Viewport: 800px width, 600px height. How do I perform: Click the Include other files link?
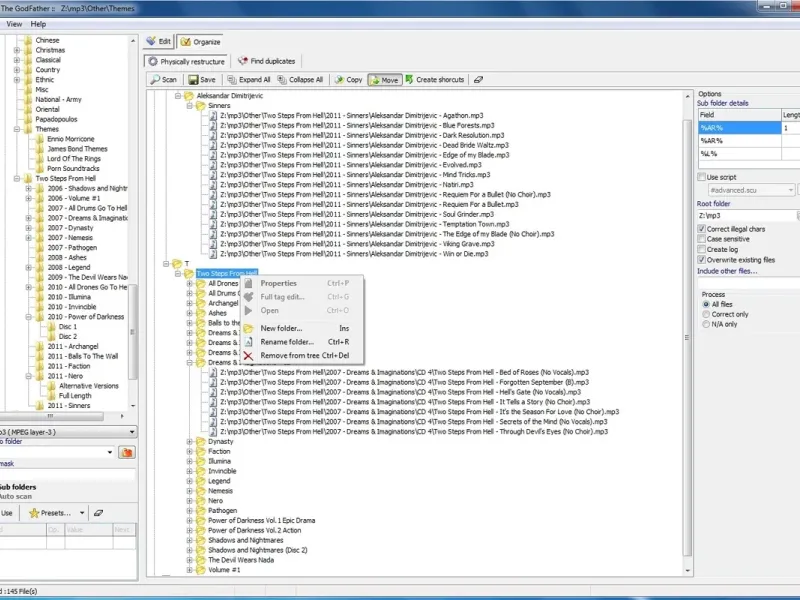tap(729, 271)
